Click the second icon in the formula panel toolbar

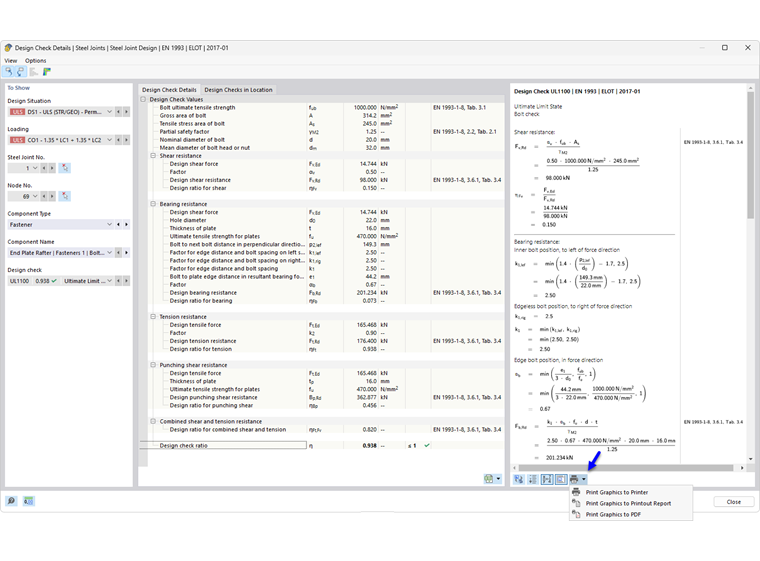(533, 479)
